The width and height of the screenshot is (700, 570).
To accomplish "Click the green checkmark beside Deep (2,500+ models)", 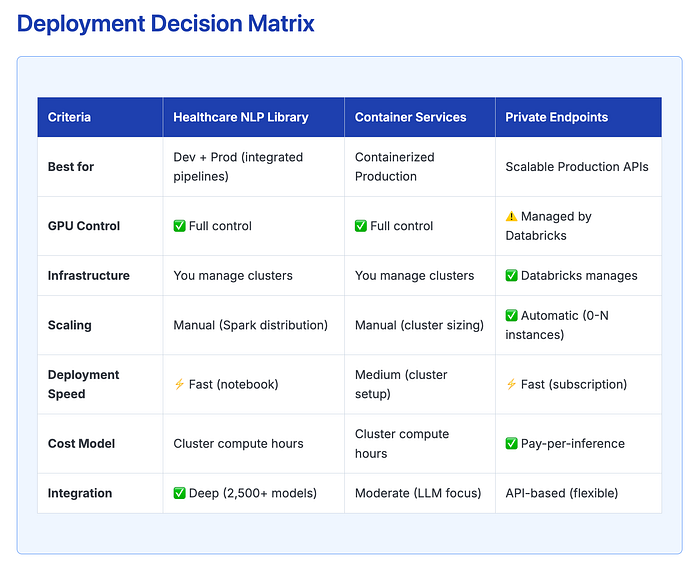I will (179, 493).
